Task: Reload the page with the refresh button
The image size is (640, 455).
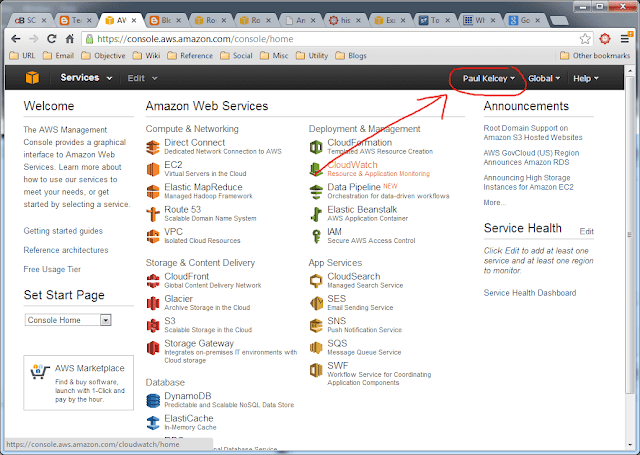Action: point(51,39)
